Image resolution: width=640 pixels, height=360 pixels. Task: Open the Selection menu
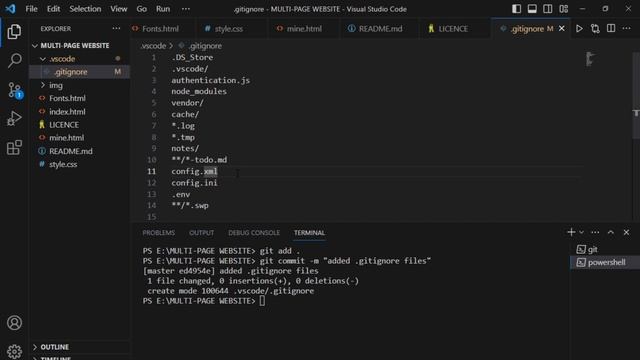[85, 9]
